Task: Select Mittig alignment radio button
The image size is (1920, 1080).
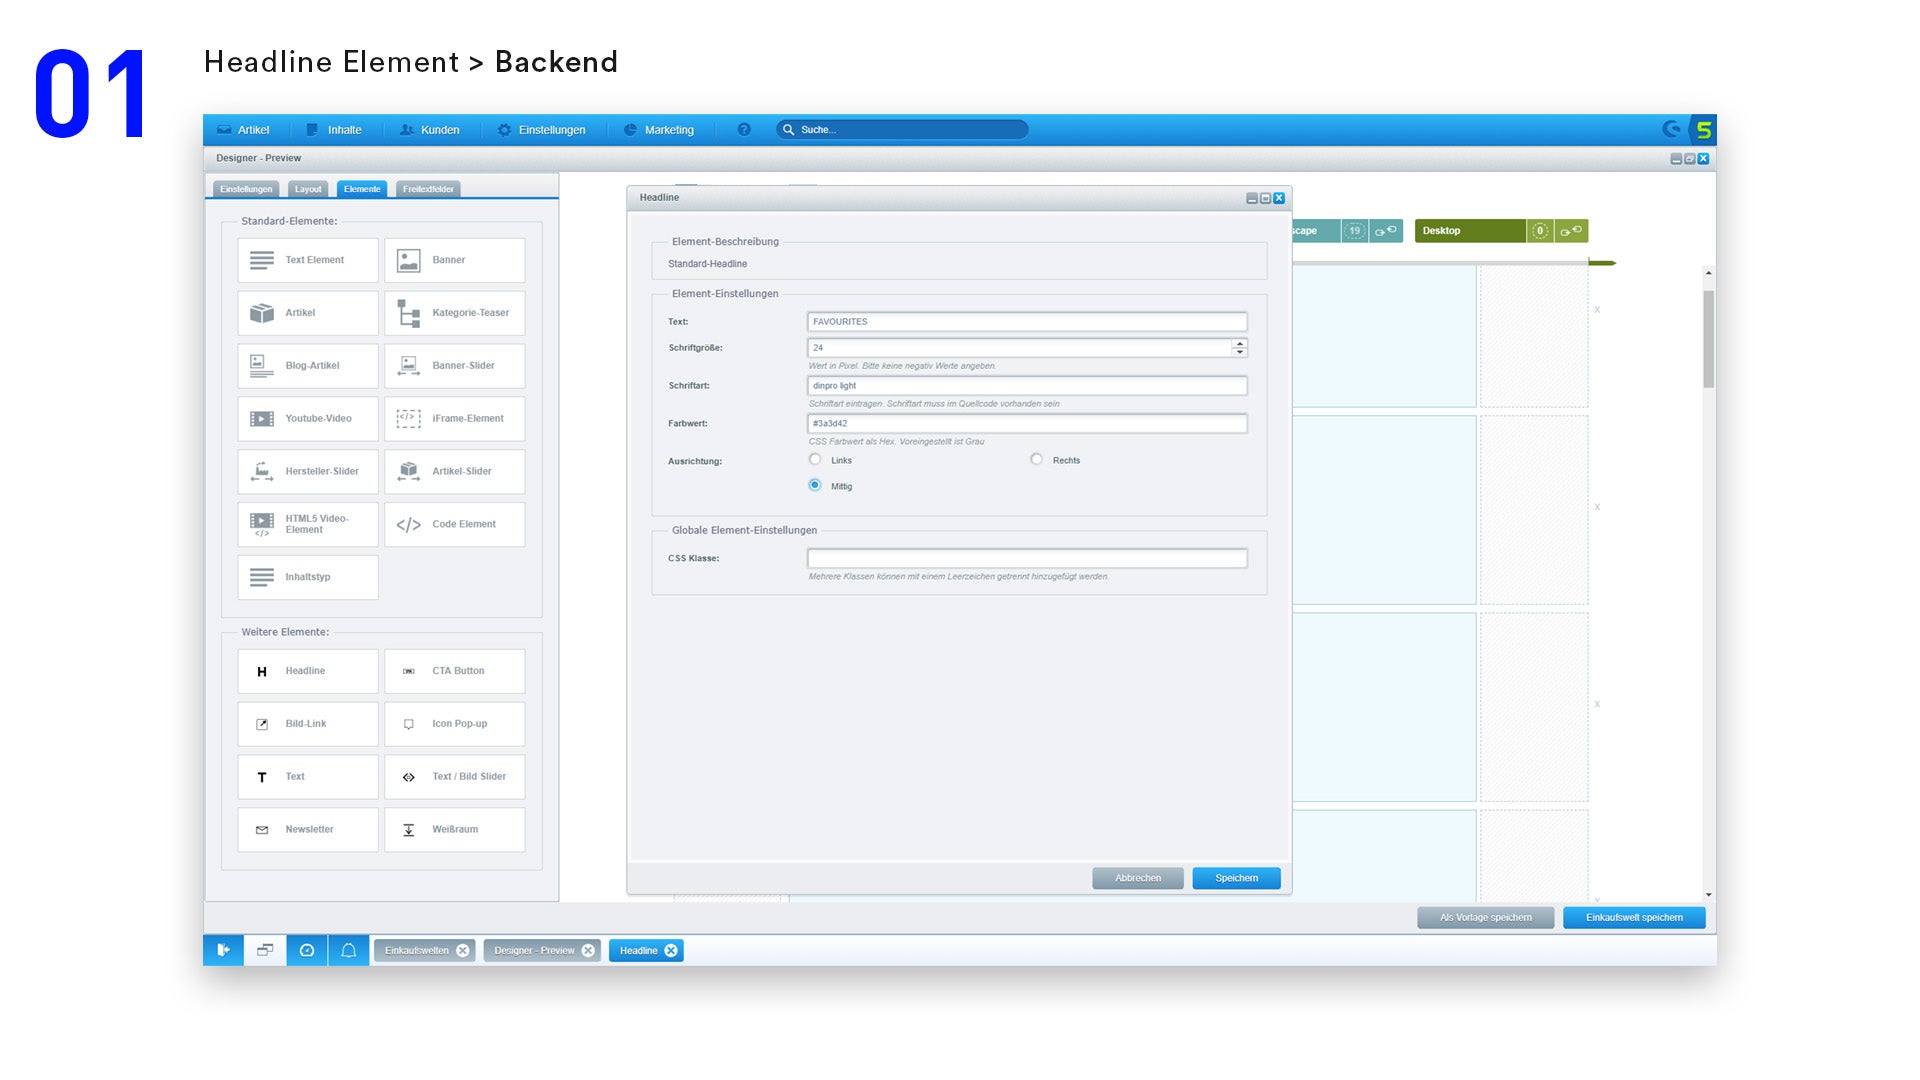Action: 815,486
